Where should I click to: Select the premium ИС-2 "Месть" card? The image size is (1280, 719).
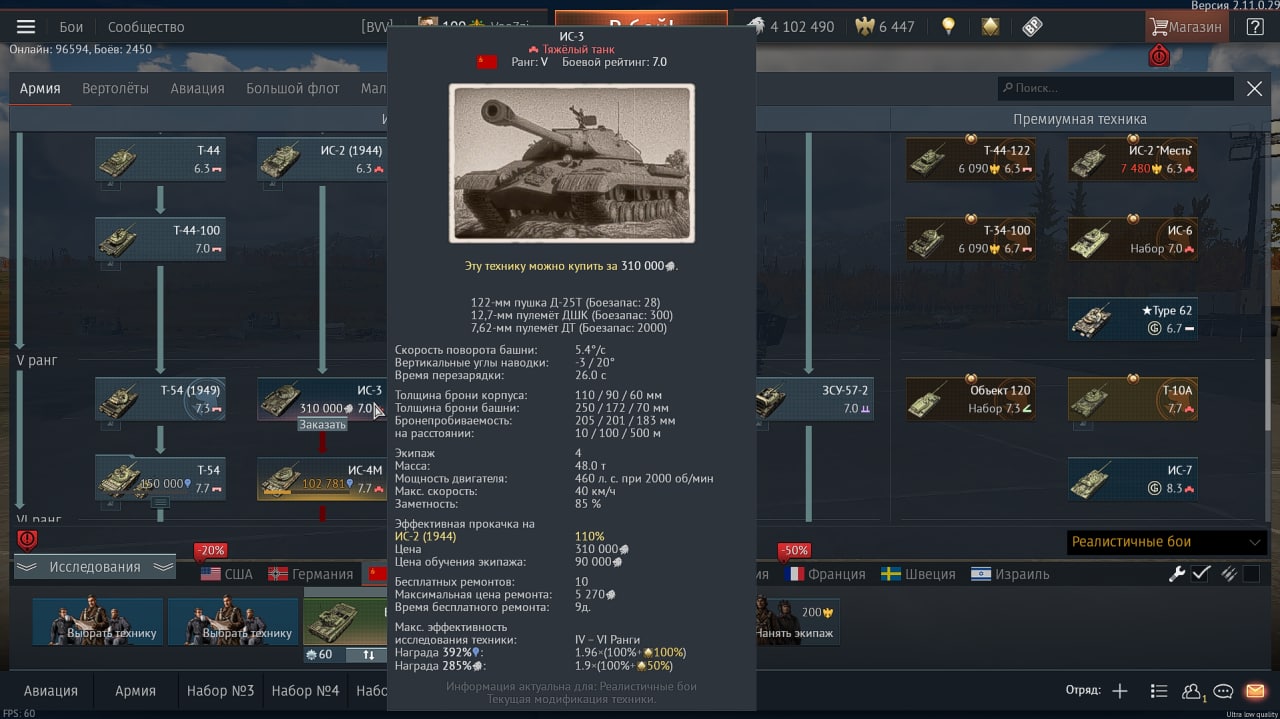coord(1132,160)
